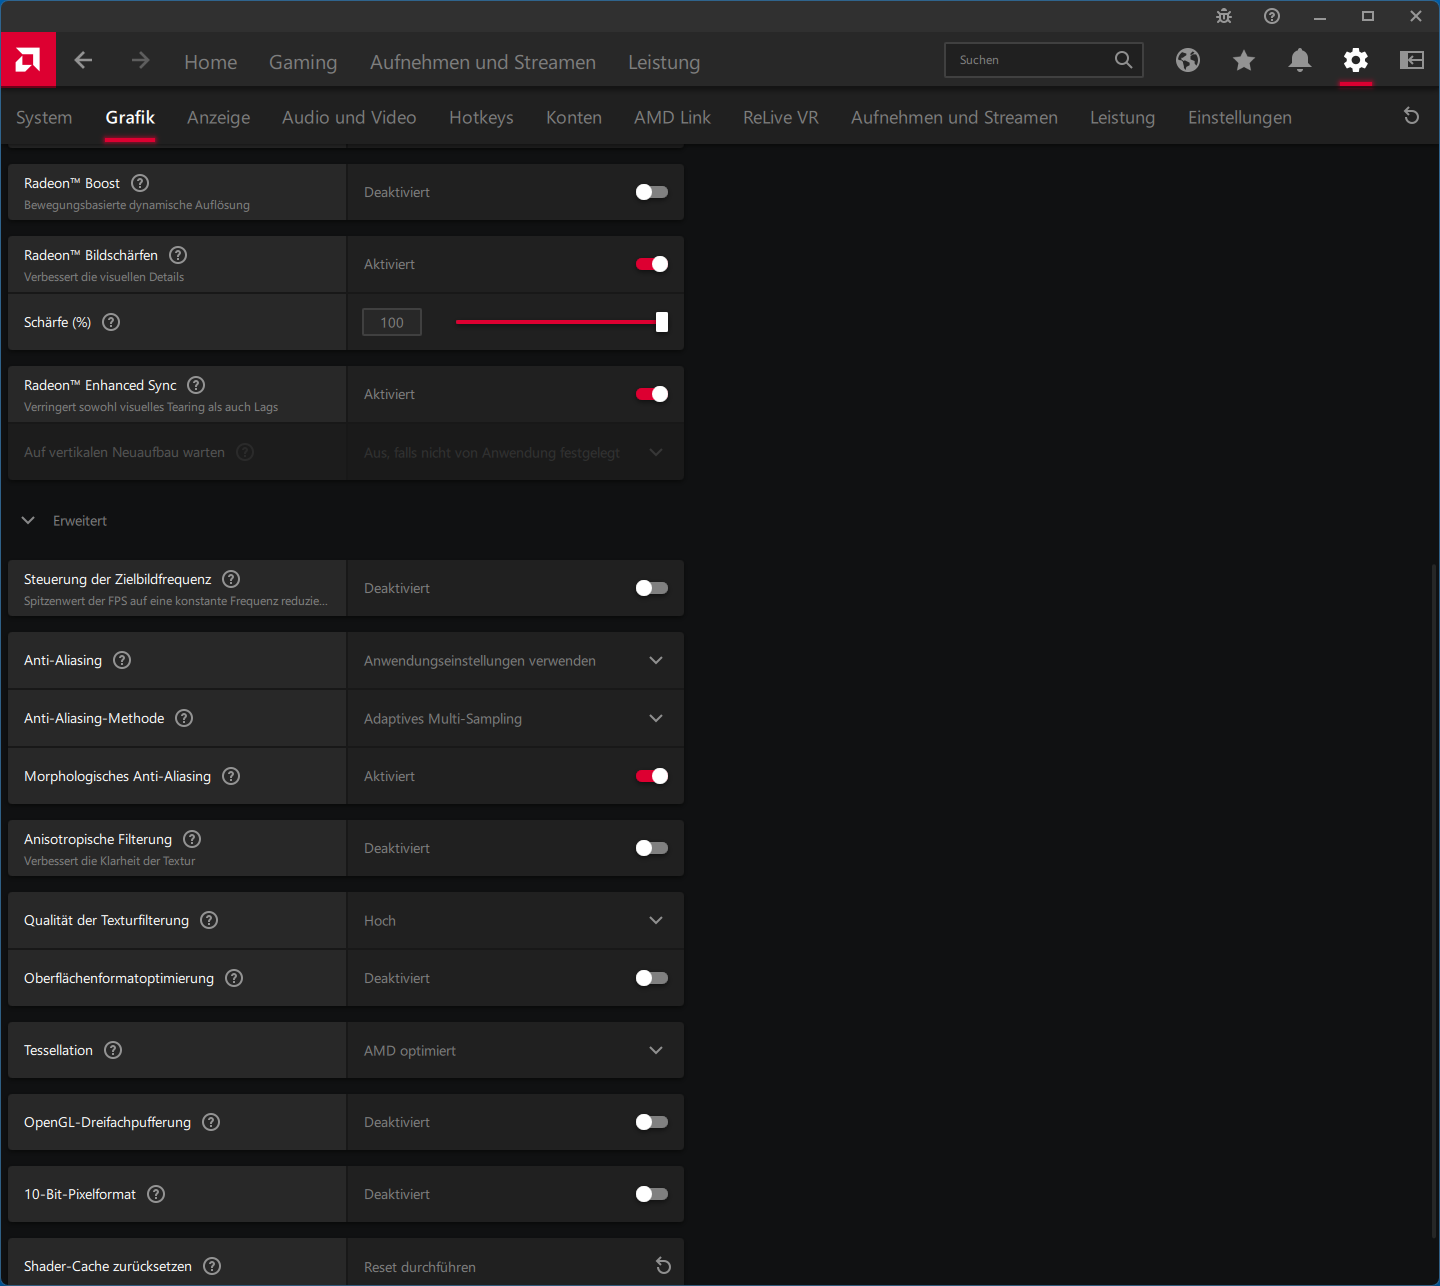Disable Radeon Bildschärfen toggle
Viewport: 1440px width, 1286px height.
coord(652,264)
